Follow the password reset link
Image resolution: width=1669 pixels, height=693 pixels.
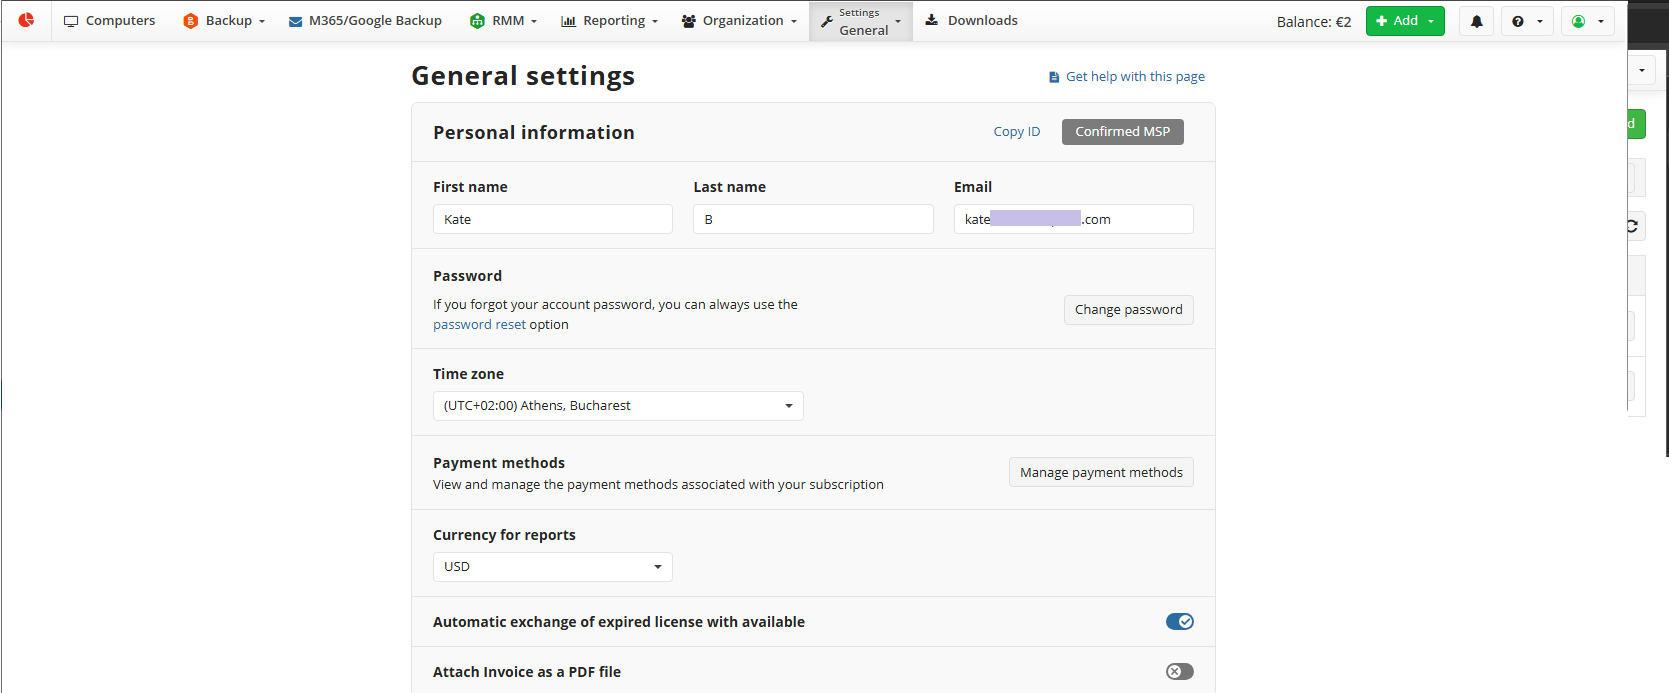point(479,325)
